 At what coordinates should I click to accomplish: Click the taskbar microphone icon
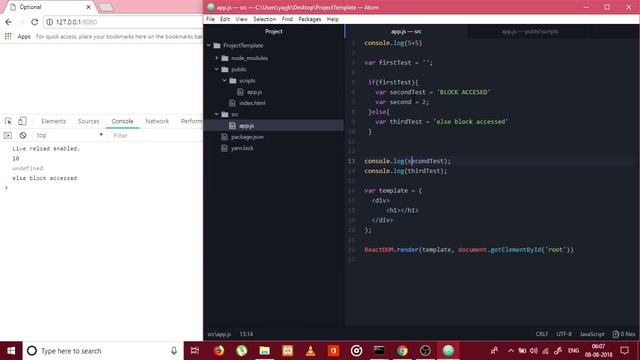tap(174, 351)
